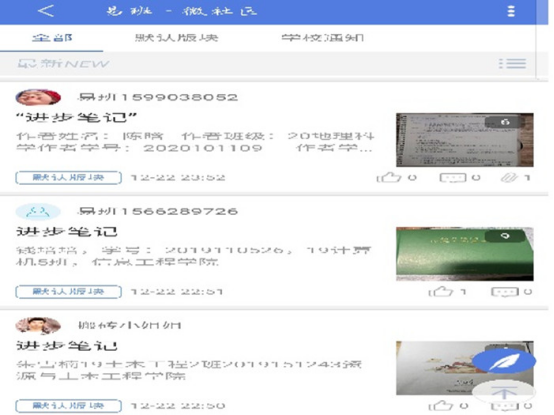The width and height of the screenshot is (554, 415).
Task: Open the first post's photo thumbnail
Action: (x=465, y=140)
